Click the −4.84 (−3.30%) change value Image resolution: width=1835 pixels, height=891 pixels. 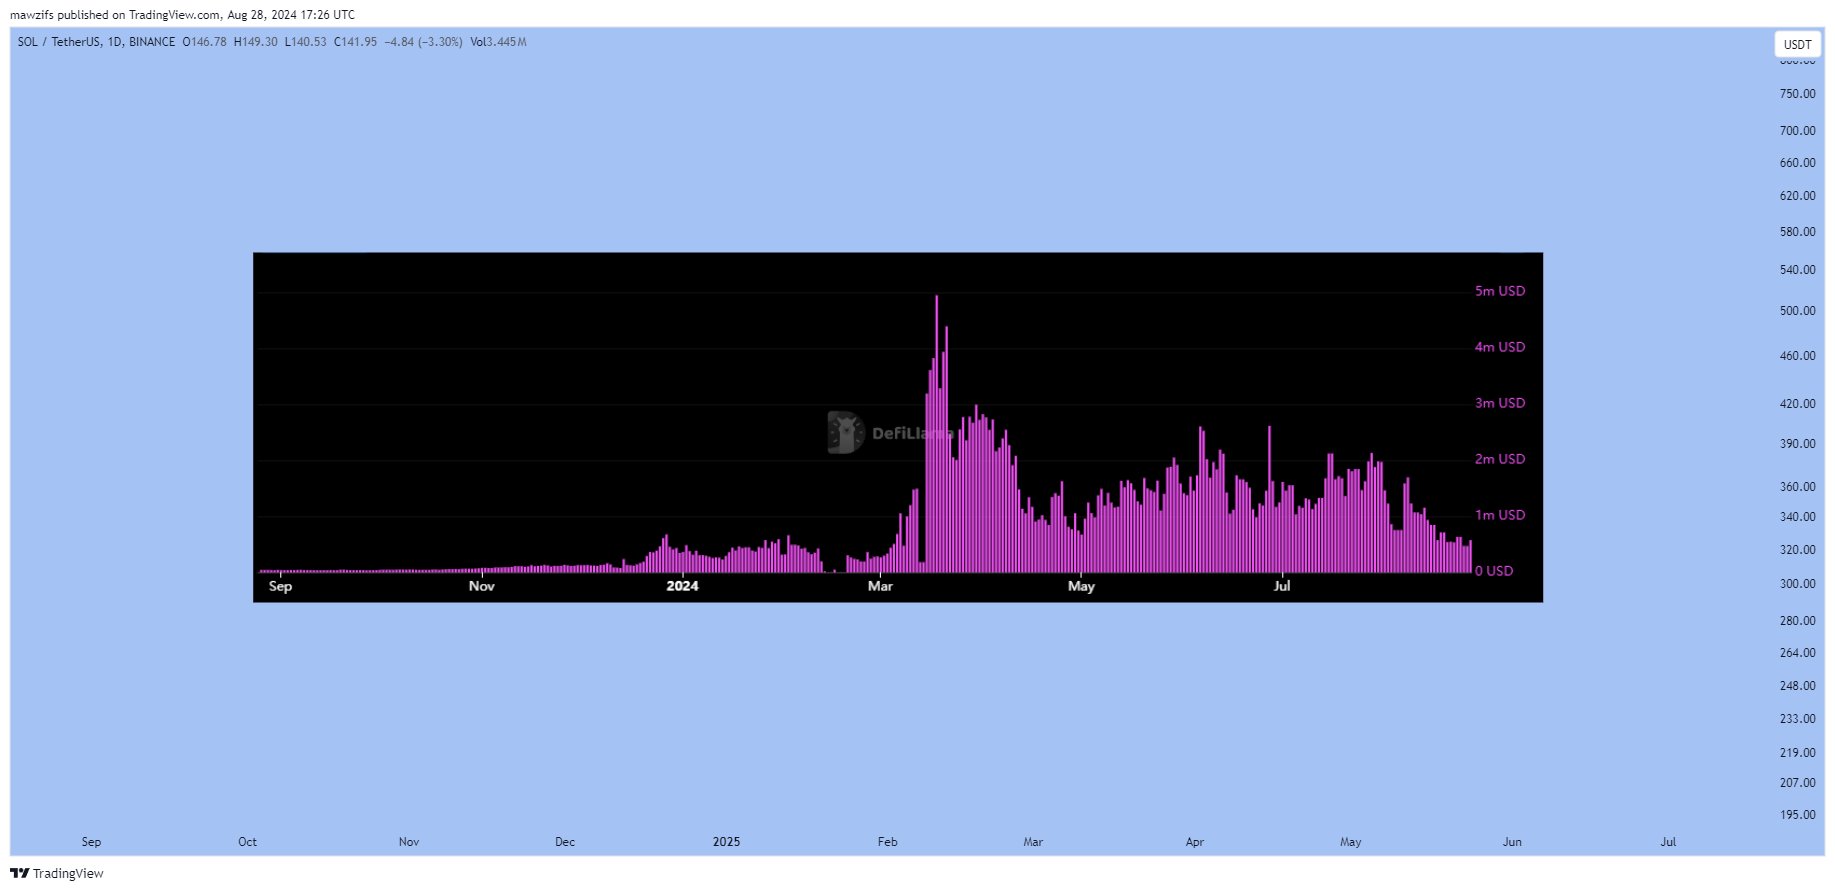tap(423, 42)
